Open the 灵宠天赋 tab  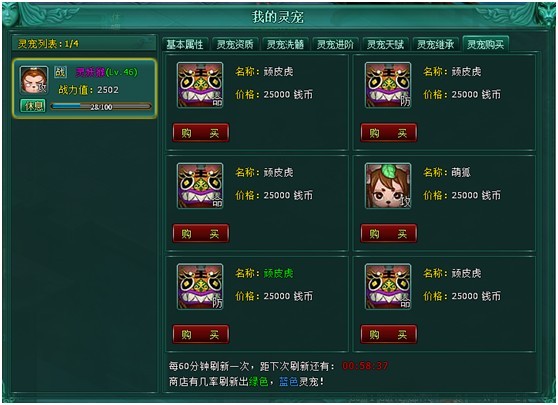click(x=385, y=44)
